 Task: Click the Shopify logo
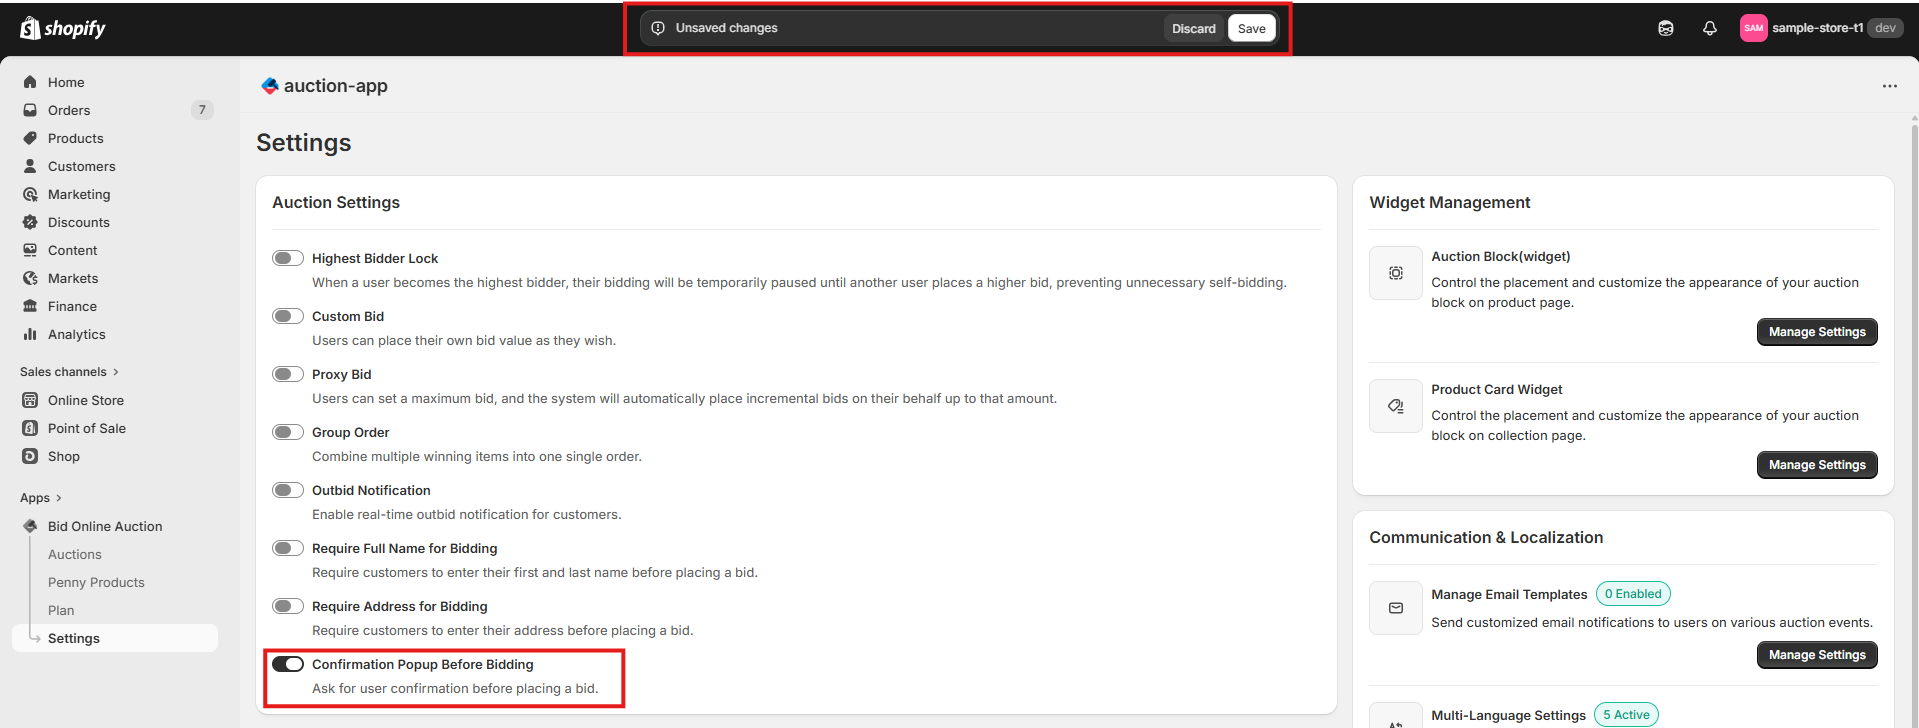click(x=63, y=28)
